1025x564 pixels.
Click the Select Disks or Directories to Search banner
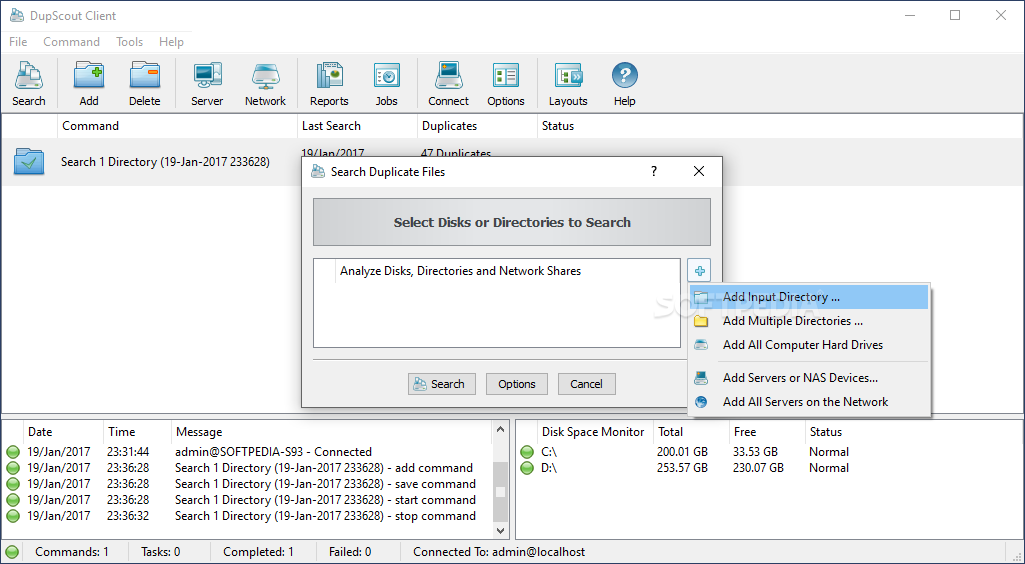coord(512,222)
